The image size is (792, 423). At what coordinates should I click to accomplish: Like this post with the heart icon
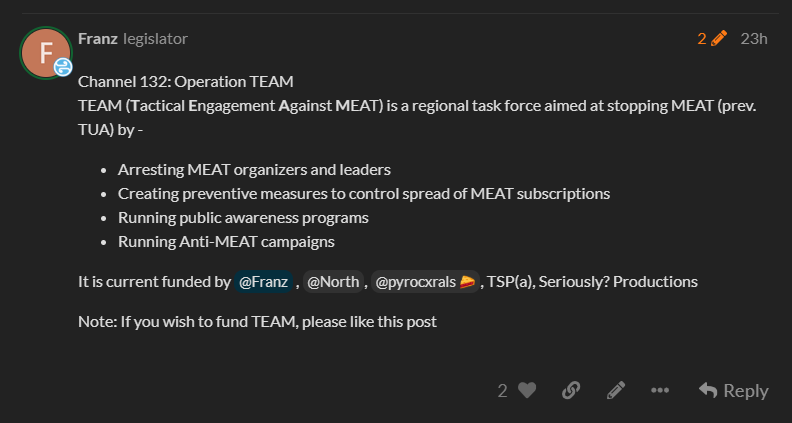click(x=527, y=390)
